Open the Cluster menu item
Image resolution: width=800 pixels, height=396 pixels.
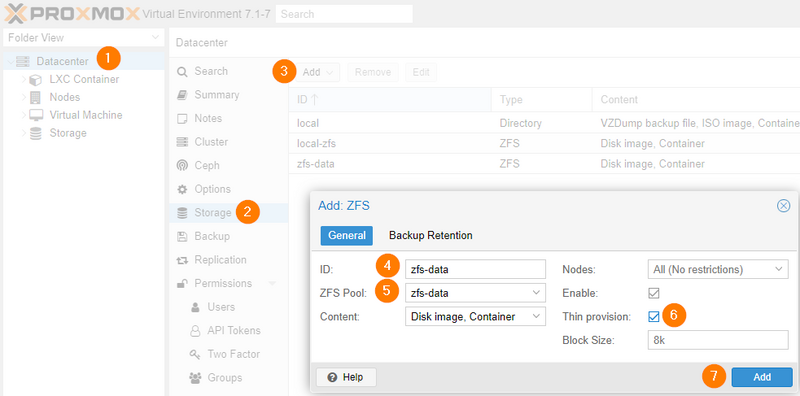(x=229, y=142)
